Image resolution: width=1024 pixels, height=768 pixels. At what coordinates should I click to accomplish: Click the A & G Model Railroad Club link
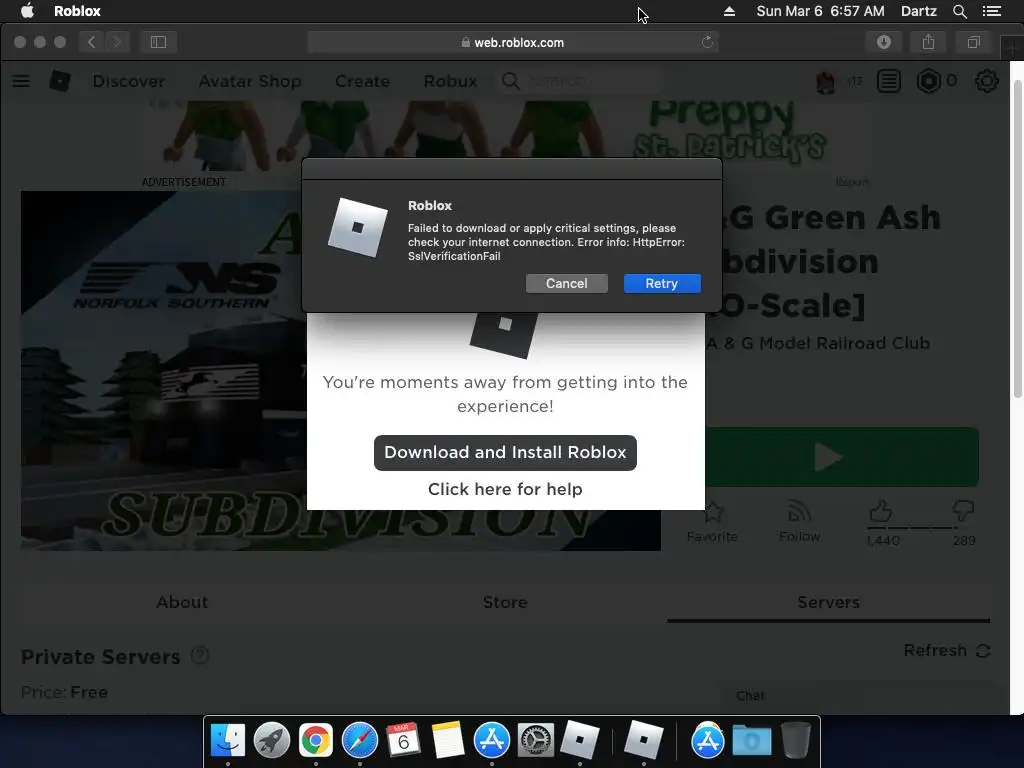(x=820, y=344)
